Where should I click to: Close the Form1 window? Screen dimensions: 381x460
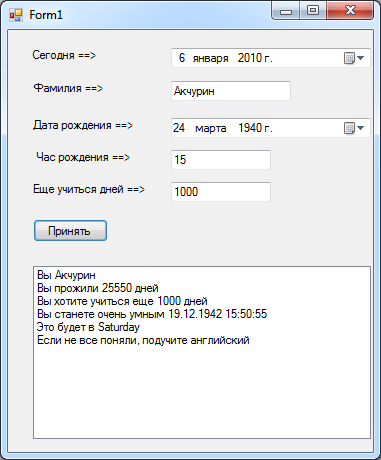(350, 11)
